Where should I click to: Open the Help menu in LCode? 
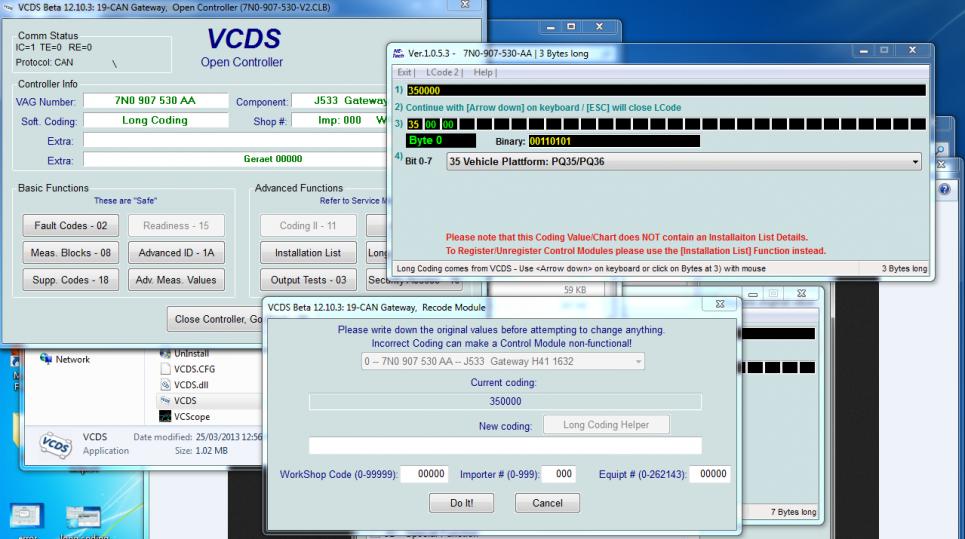[x=484, y=72]
